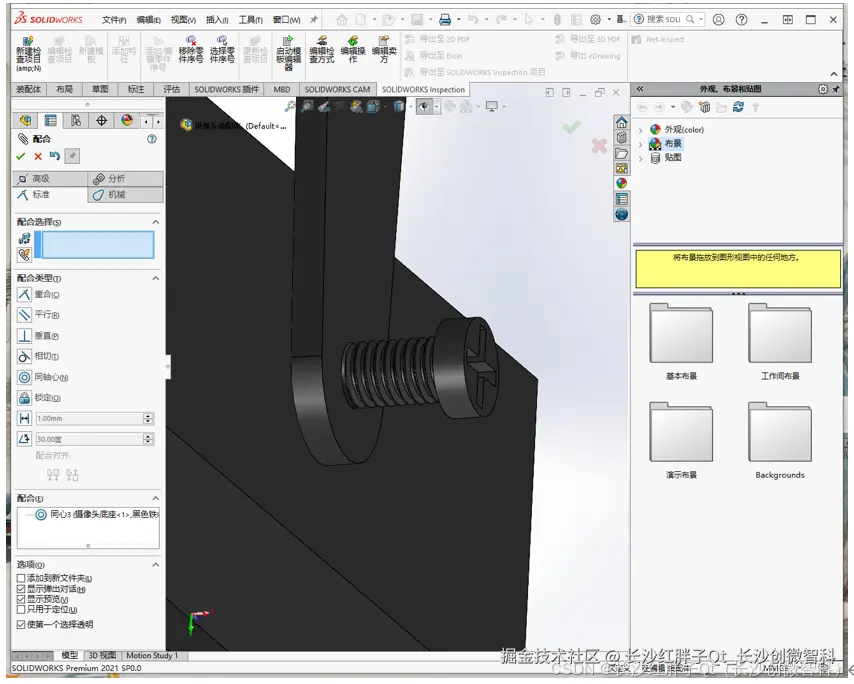
Task: Open Backgrounds folder thumbnail
Action: click(x=780, y=432)
